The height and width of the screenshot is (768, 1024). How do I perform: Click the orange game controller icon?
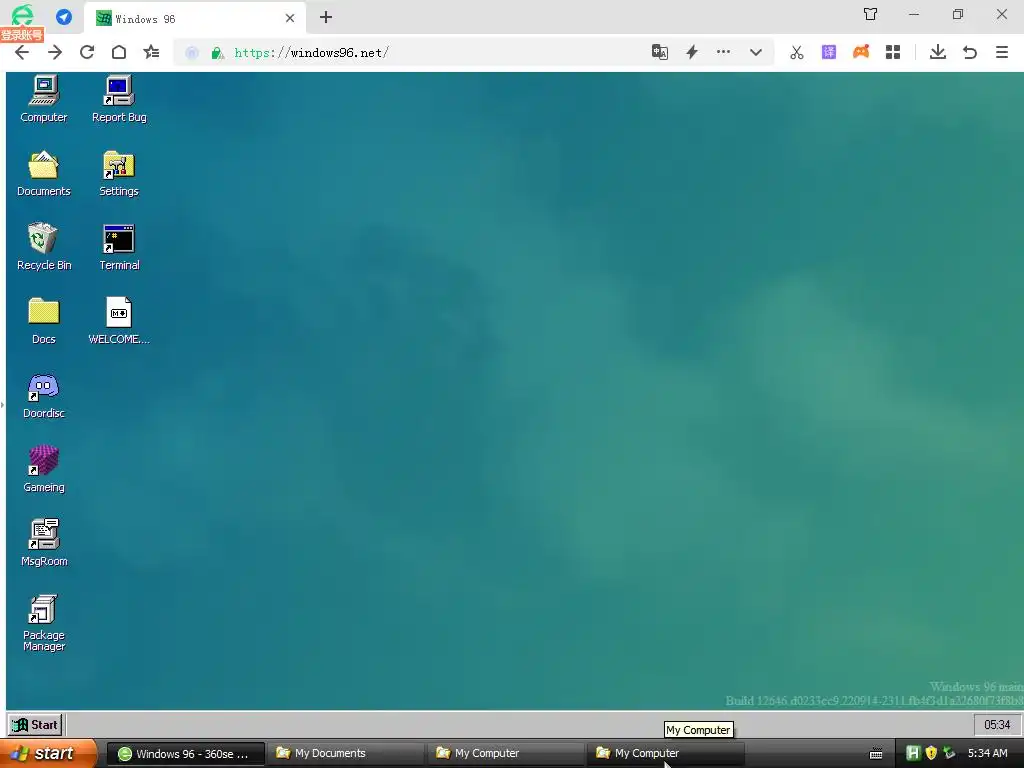point(861,52)
